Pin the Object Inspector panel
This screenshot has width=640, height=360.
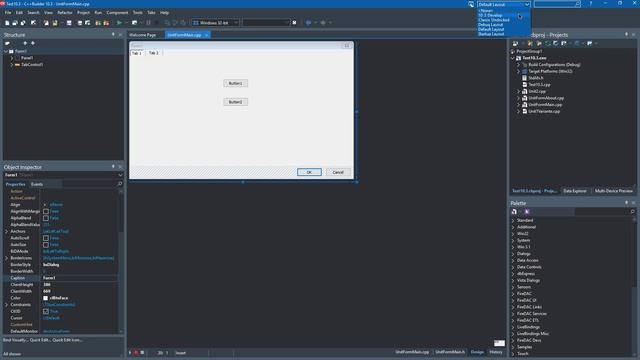tap(113, 167)
